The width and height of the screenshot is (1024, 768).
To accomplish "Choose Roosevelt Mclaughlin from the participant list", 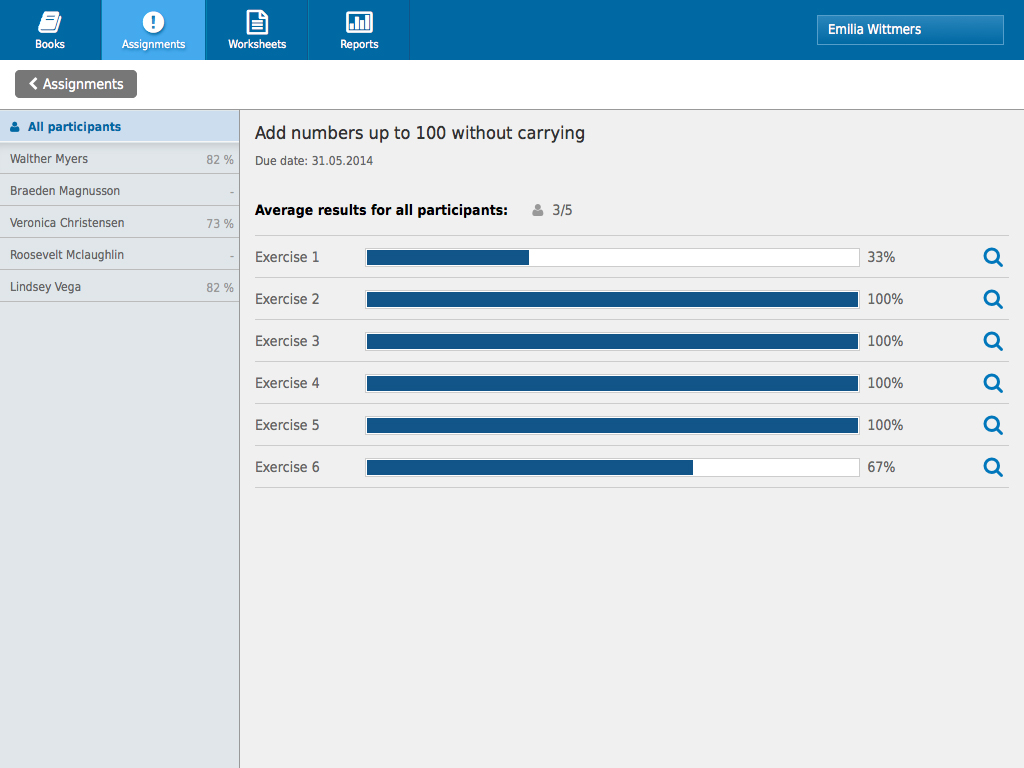I will pyautogui.click(x=119, y=255).
